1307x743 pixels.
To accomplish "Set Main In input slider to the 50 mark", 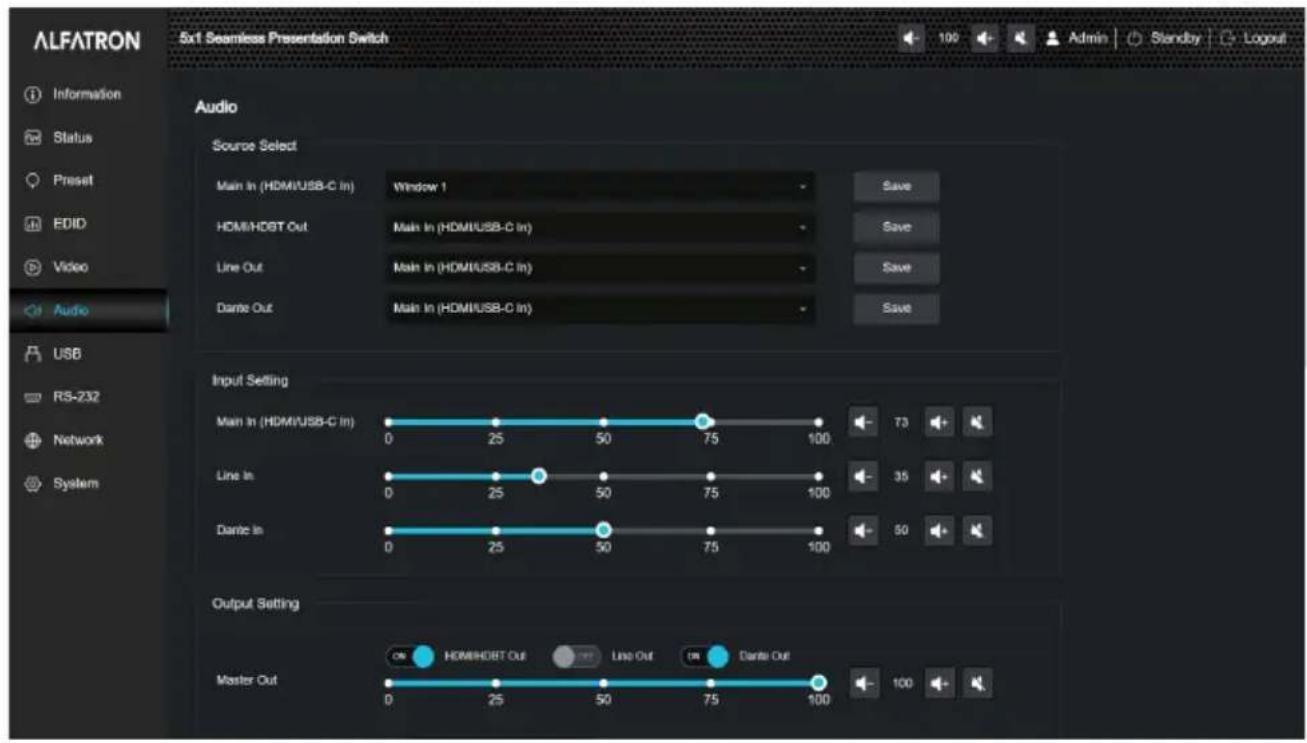I will (603, 422).
